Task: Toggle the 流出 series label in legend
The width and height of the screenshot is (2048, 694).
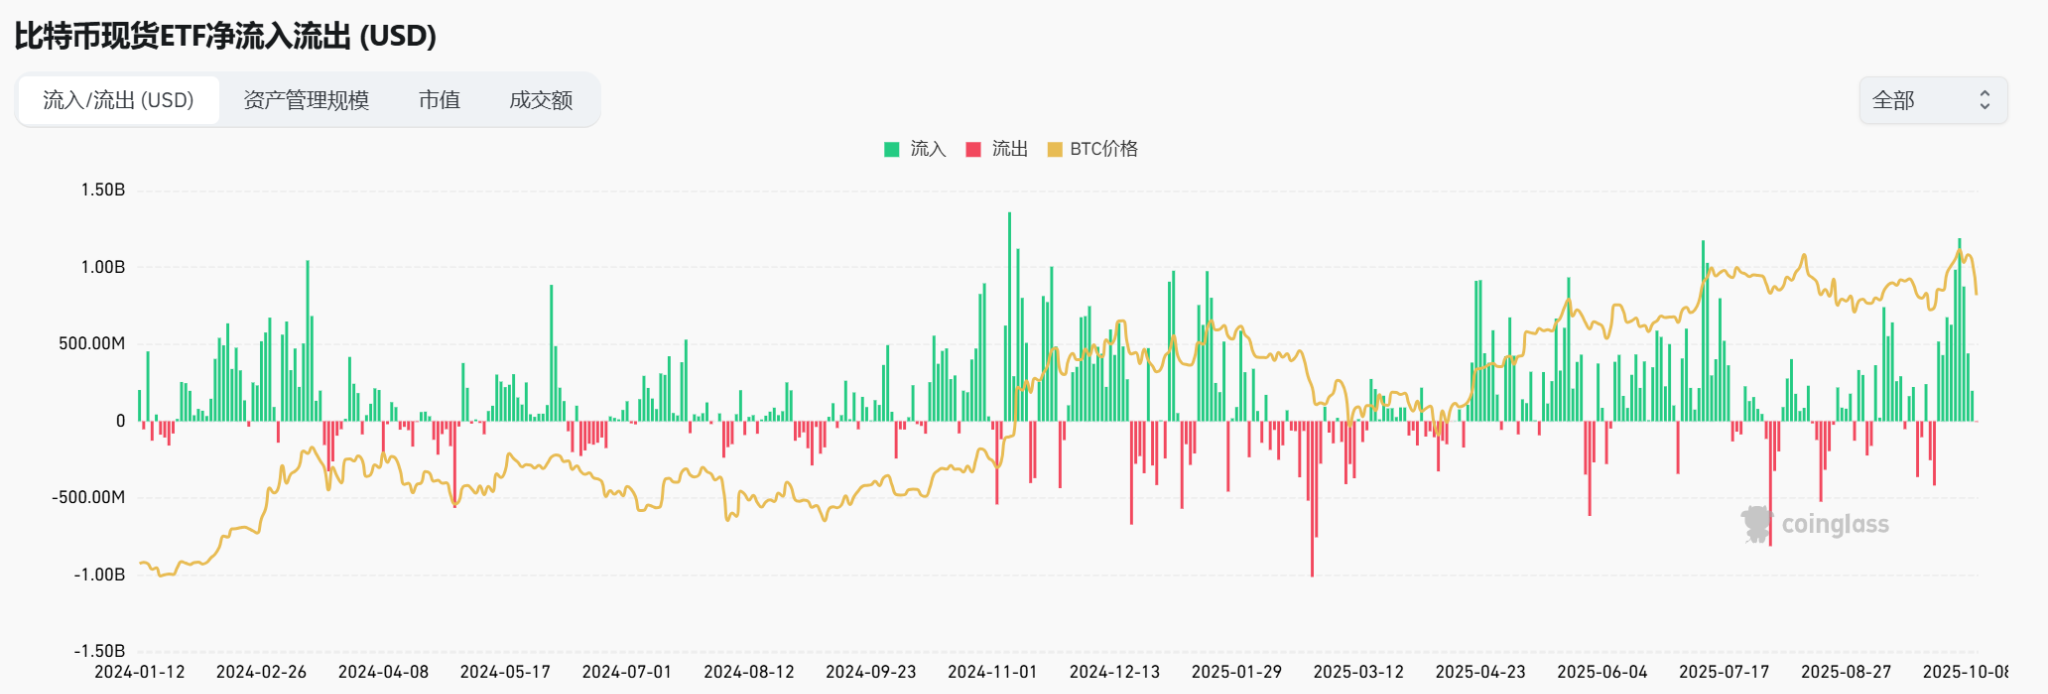Action: (x=1010, y=149)
